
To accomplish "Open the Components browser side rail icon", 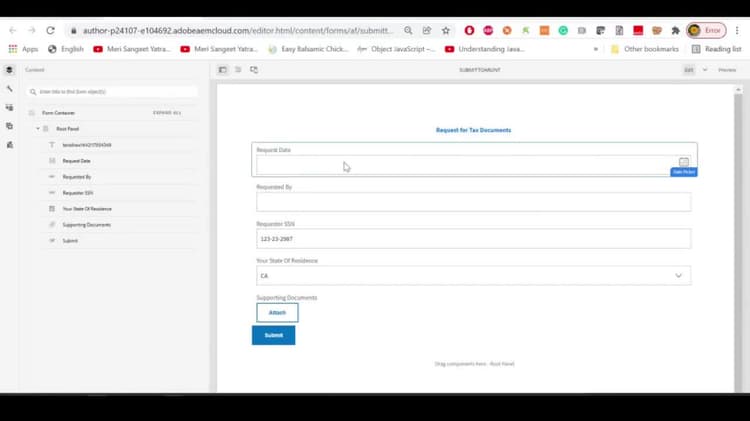I will pos(9,108).
